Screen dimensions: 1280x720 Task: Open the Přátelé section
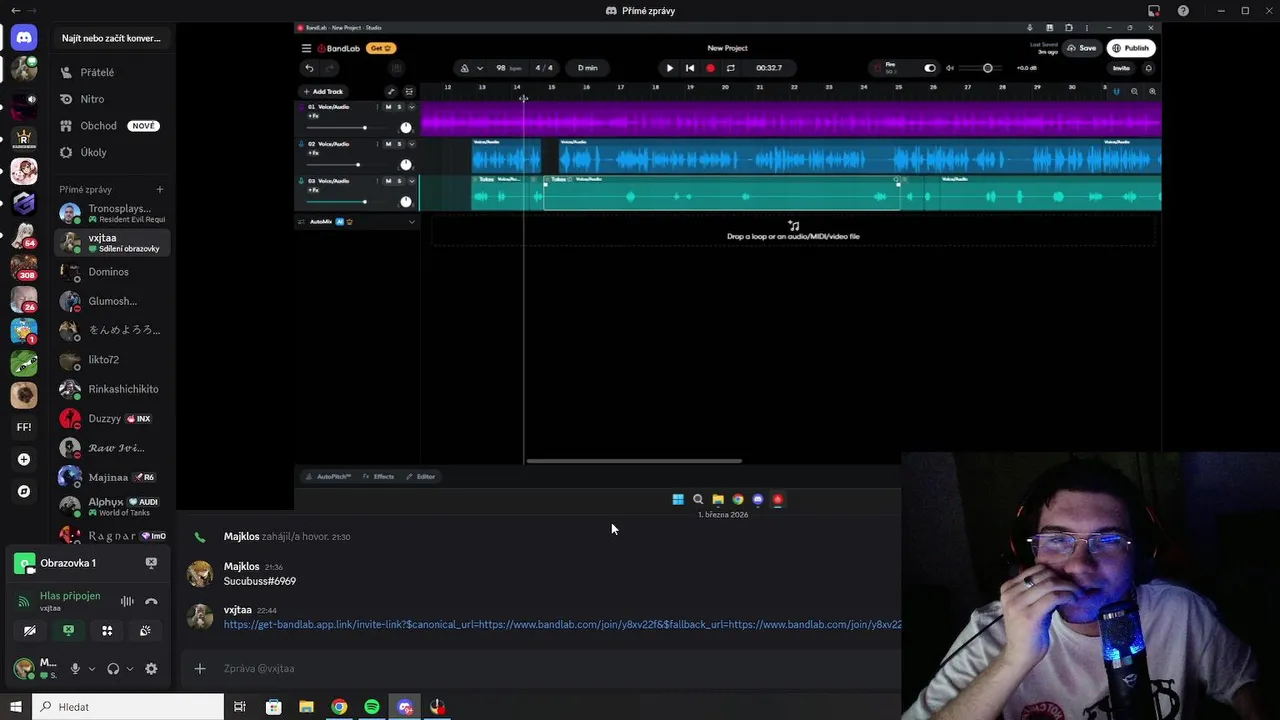click(112, 72)
